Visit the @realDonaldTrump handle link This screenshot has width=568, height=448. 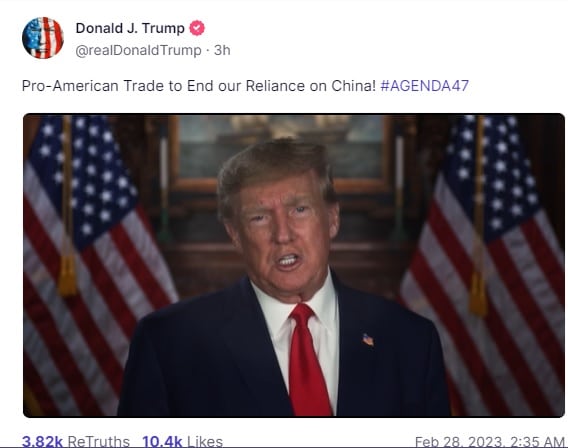(138, 50)
